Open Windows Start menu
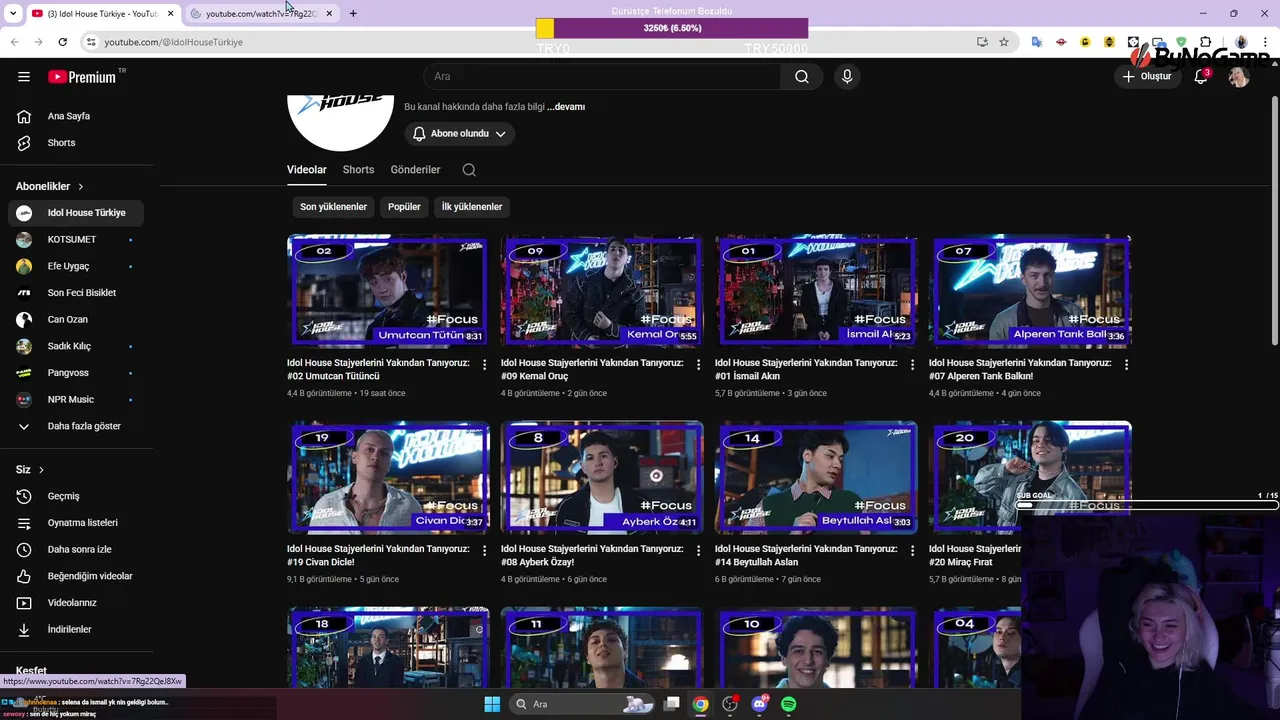The width and height of the screenshot is (1280, 720). click(x=492, y=704)
